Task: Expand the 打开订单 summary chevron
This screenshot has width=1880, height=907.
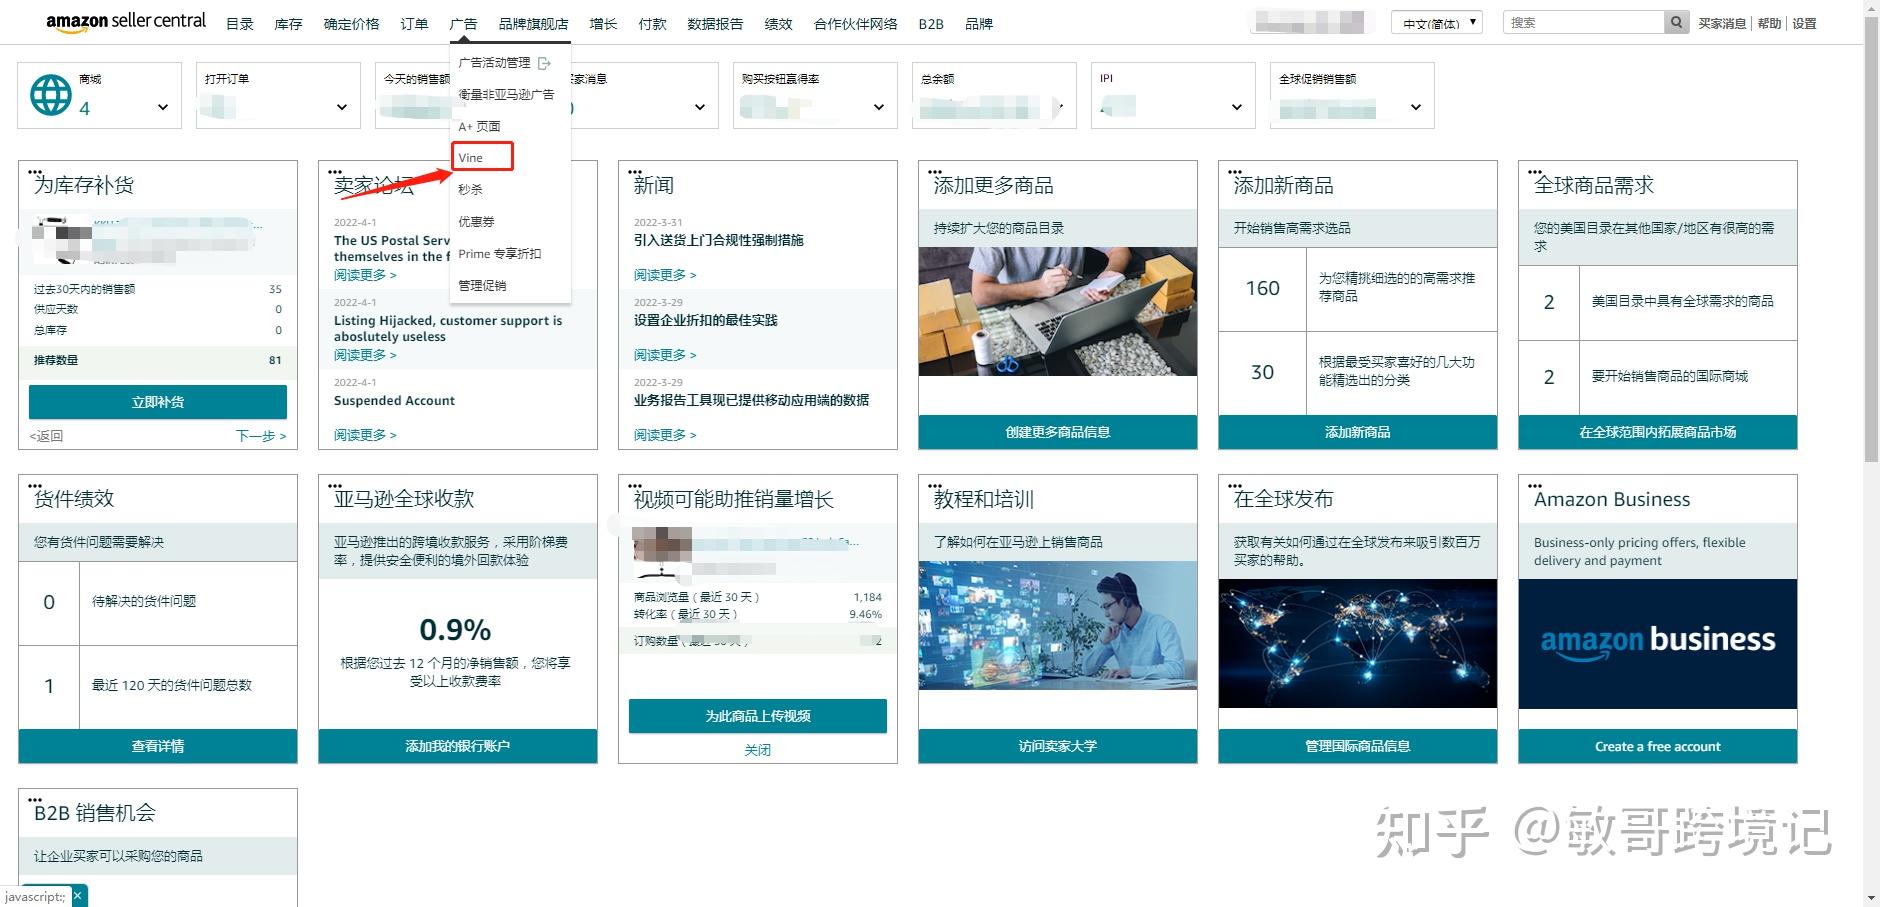Action: pos(342,107)
